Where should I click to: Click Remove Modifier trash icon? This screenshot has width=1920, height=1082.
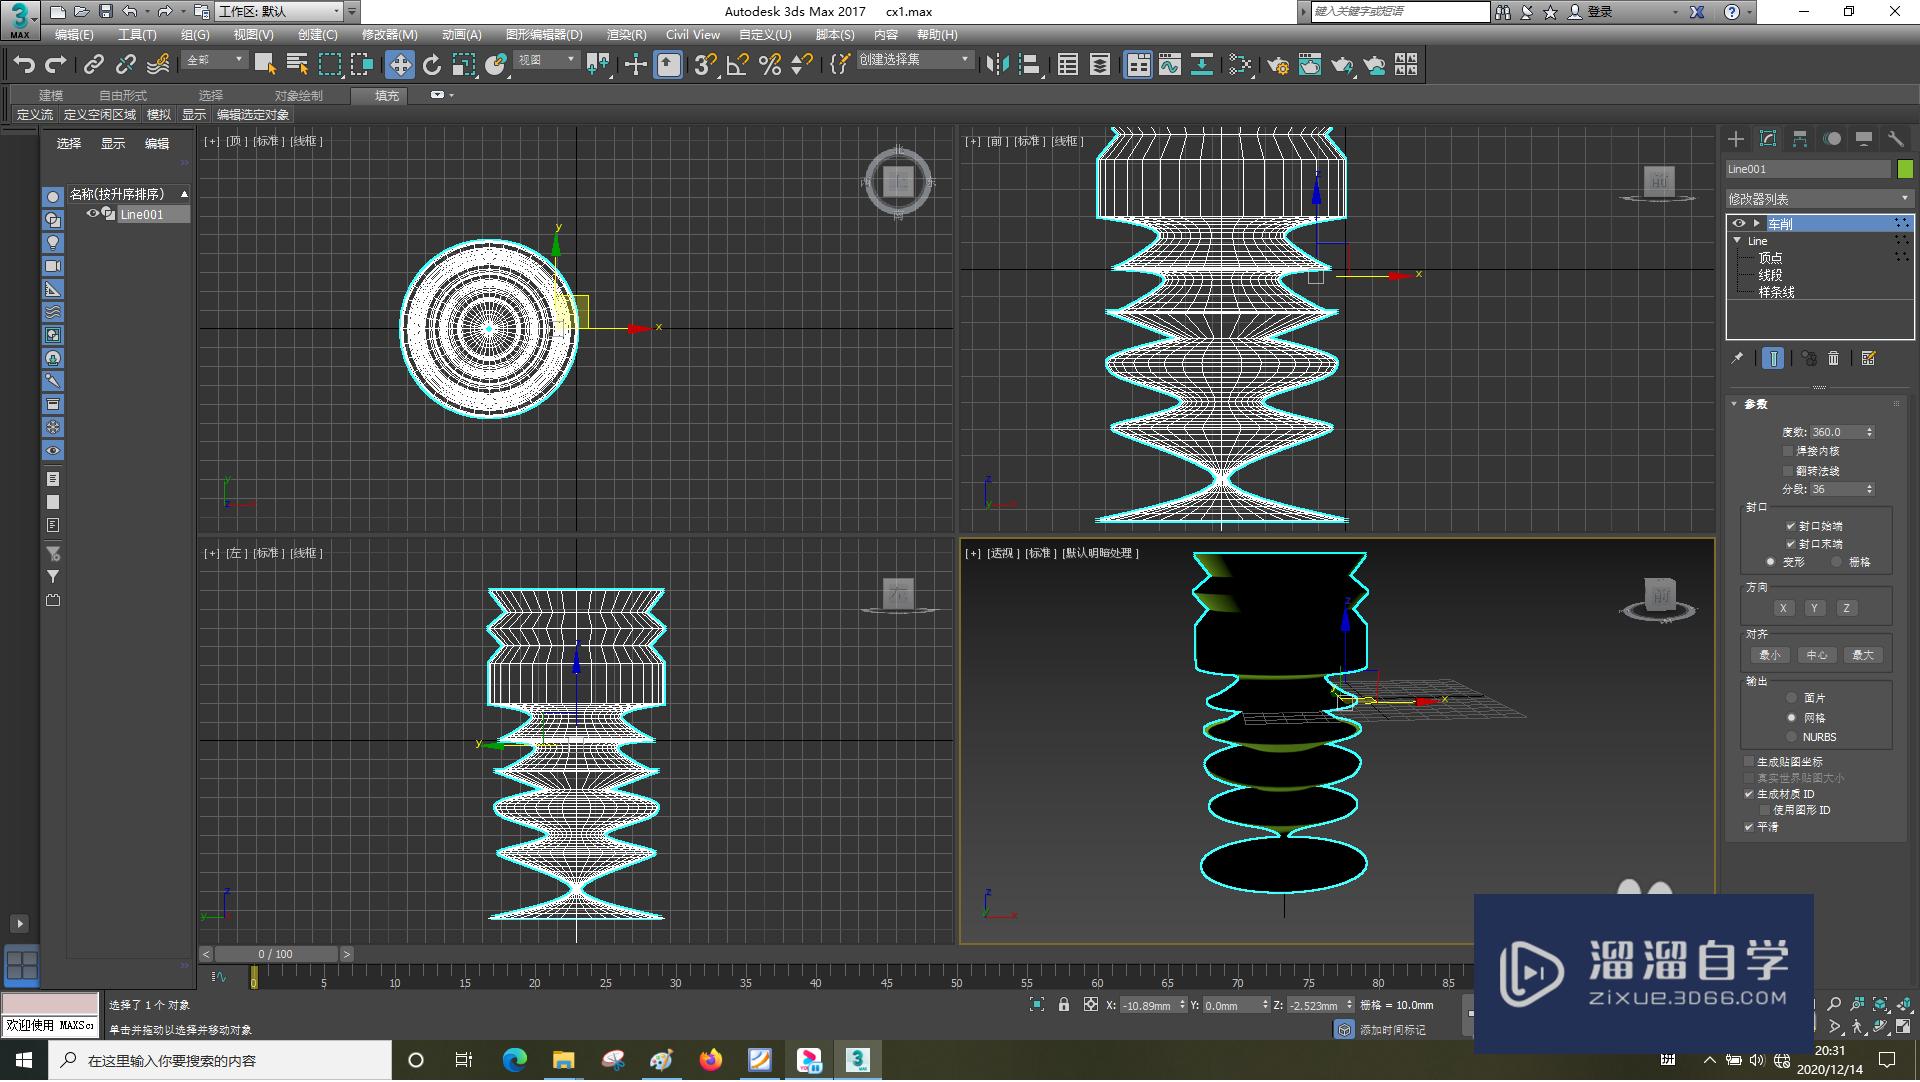click(1833, 358)
